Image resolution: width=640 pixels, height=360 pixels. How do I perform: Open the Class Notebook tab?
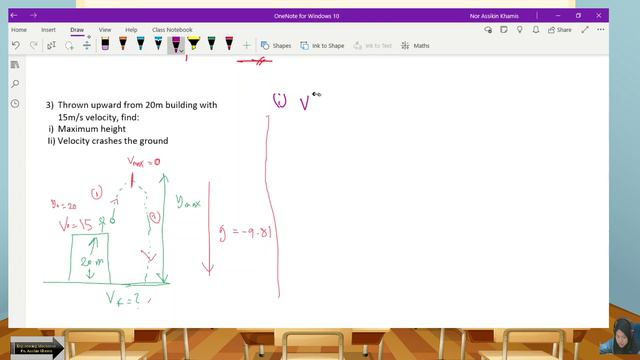(x=172, y=30)
